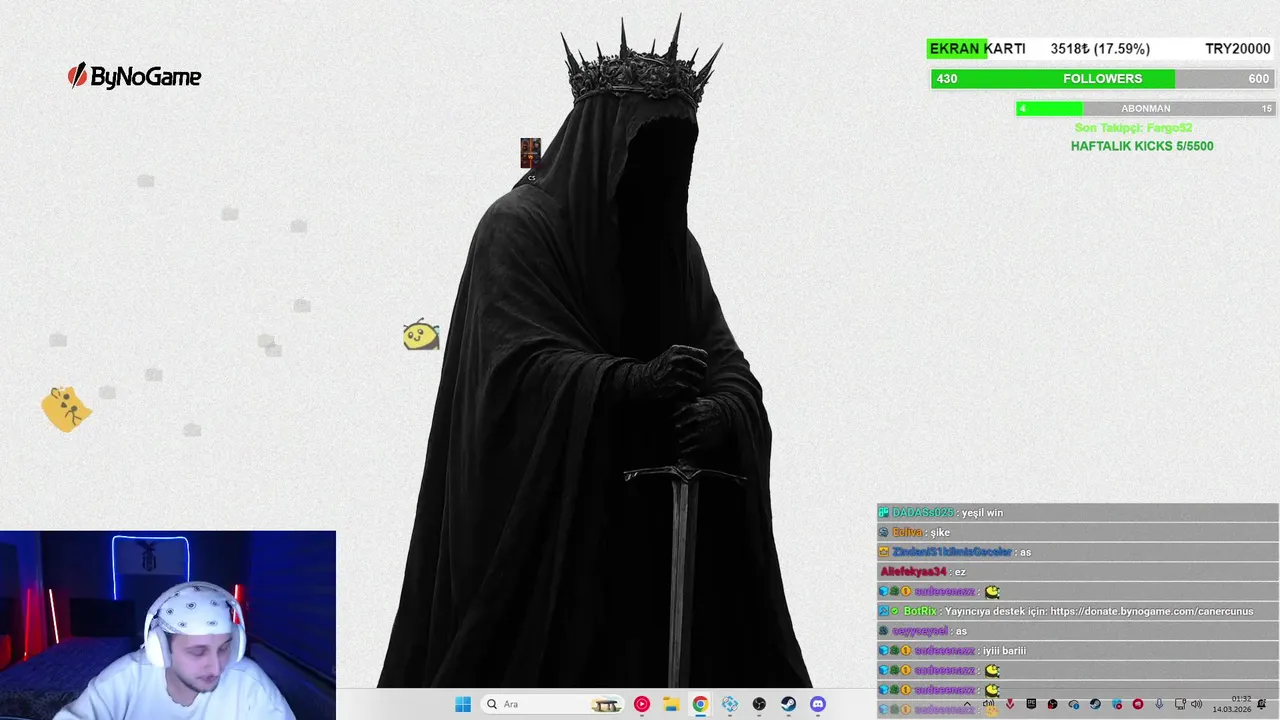The width and height of the screenshot is (1280, 720).
Task: Click the cloud sync tray icon
Action: point(1074,704)
